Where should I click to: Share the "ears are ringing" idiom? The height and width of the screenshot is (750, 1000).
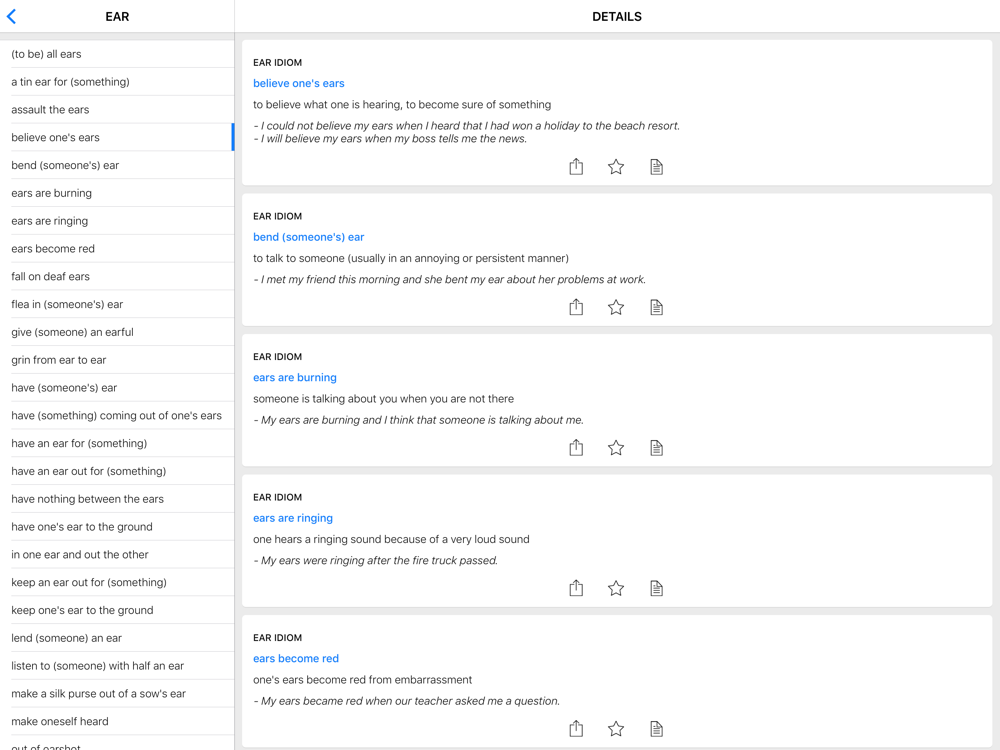point(576,588)
